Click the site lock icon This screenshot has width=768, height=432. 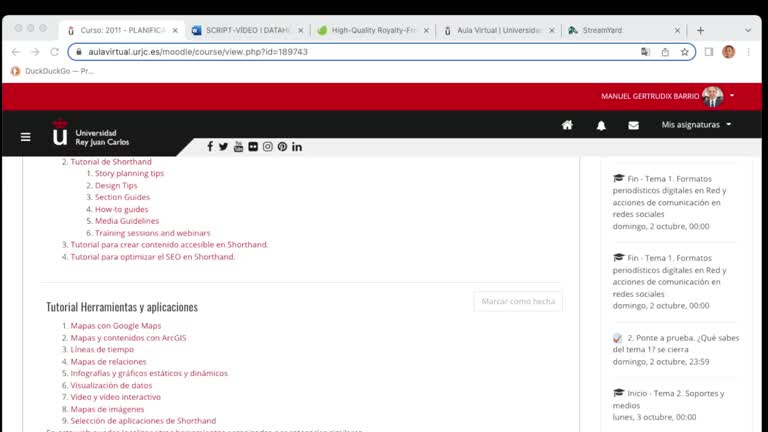[x=79, y=51]
